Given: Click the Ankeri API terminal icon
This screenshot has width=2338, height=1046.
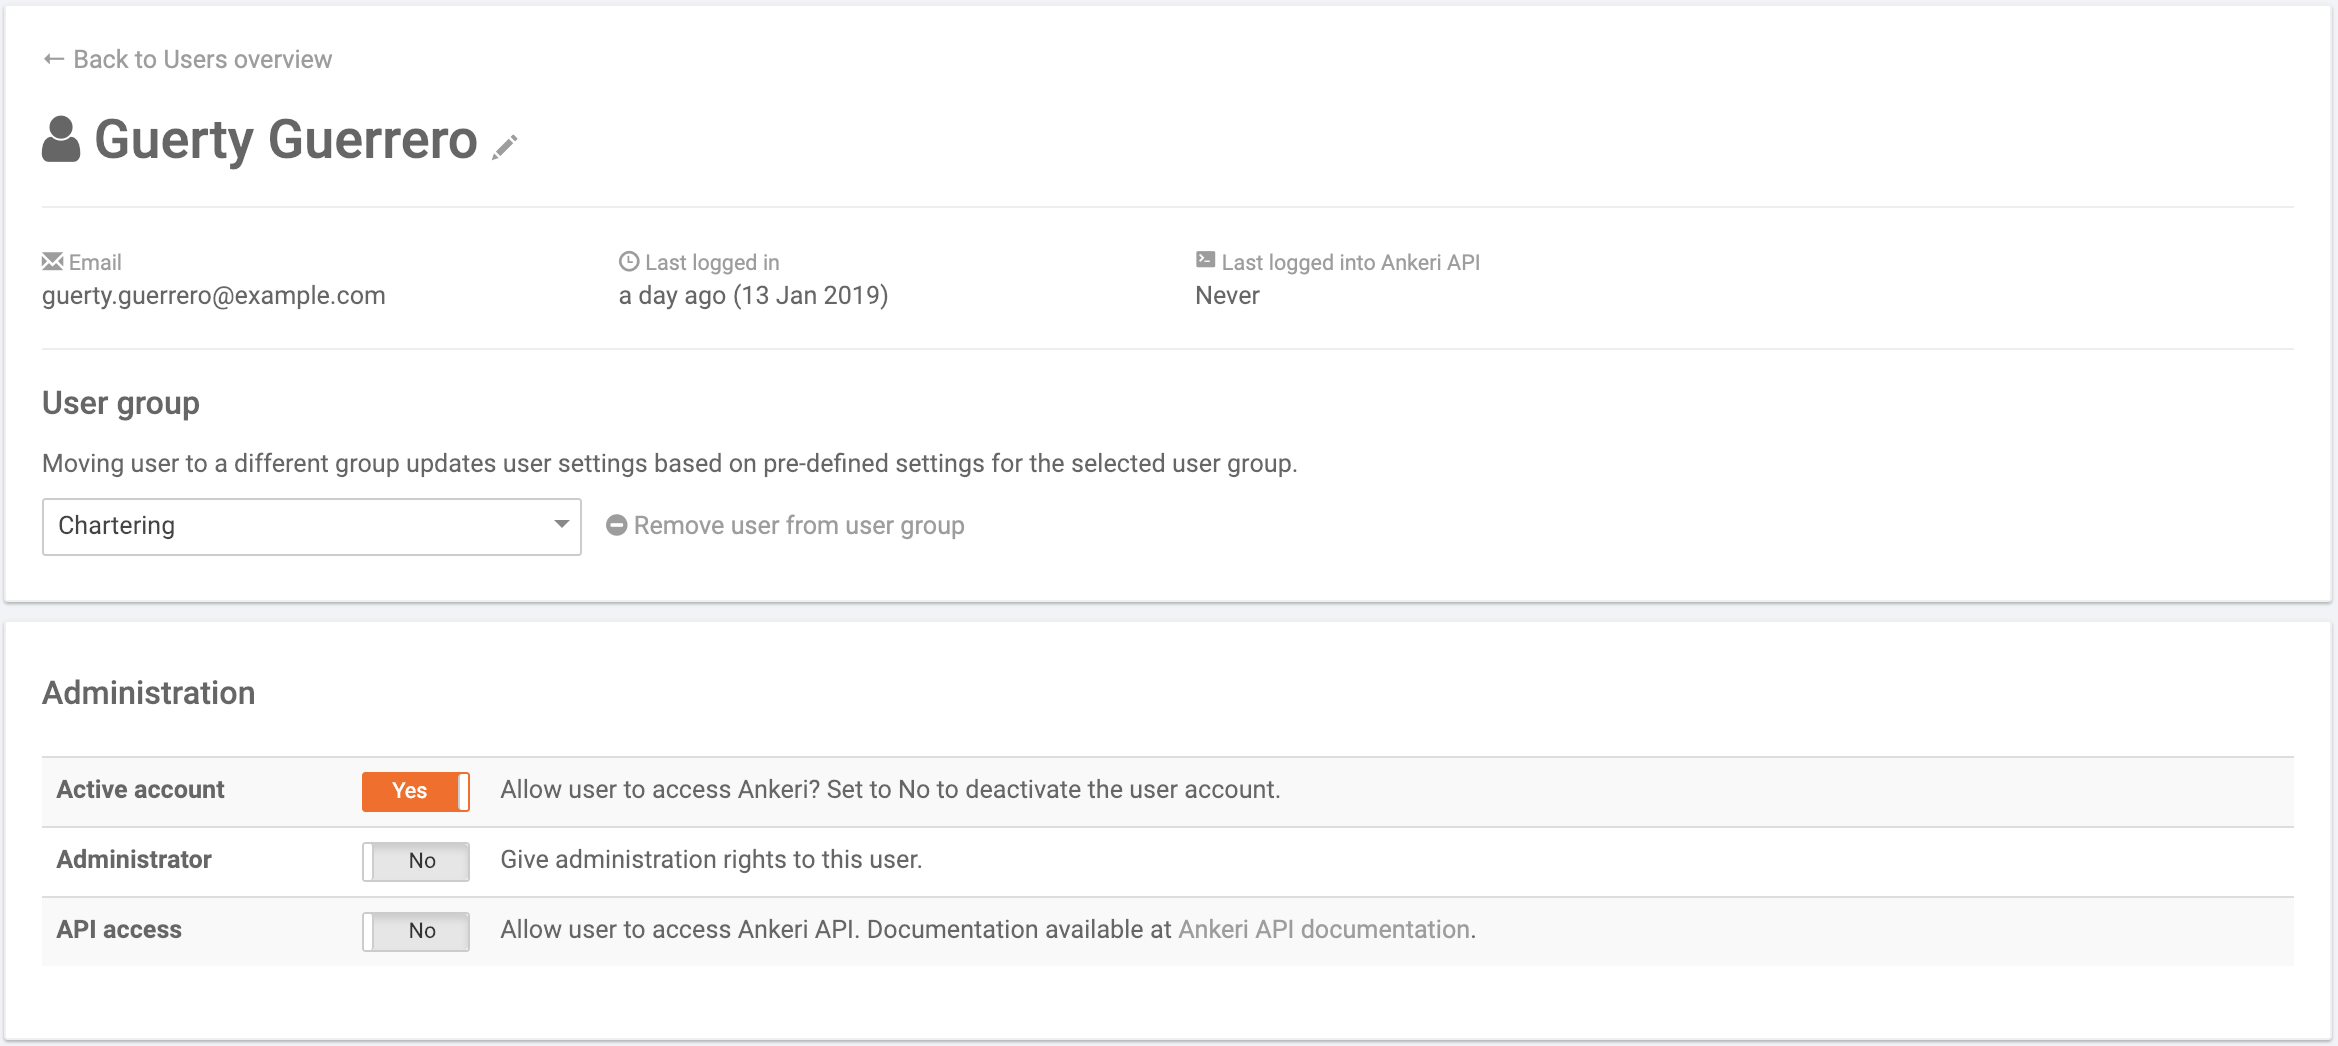Looking at the screenshot, I should (x=1205, y=261).
